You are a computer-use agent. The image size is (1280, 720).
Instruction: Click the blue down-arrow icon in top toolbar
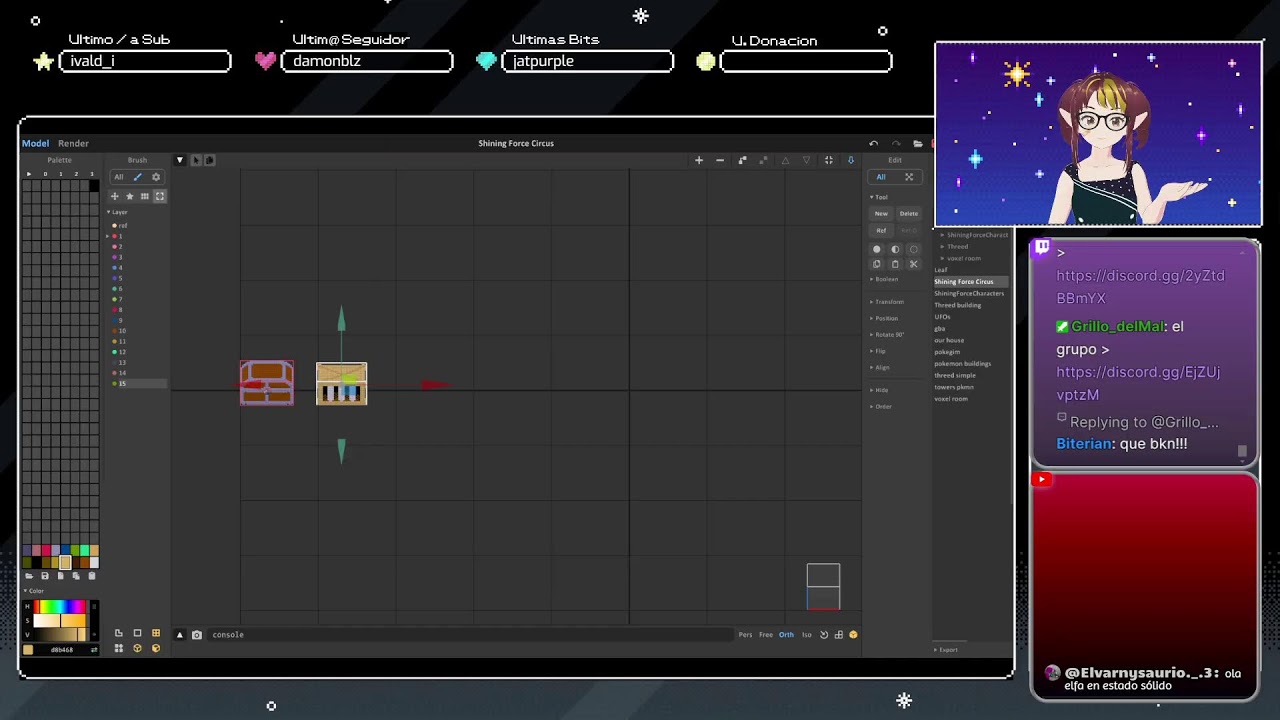click(851, 160)
